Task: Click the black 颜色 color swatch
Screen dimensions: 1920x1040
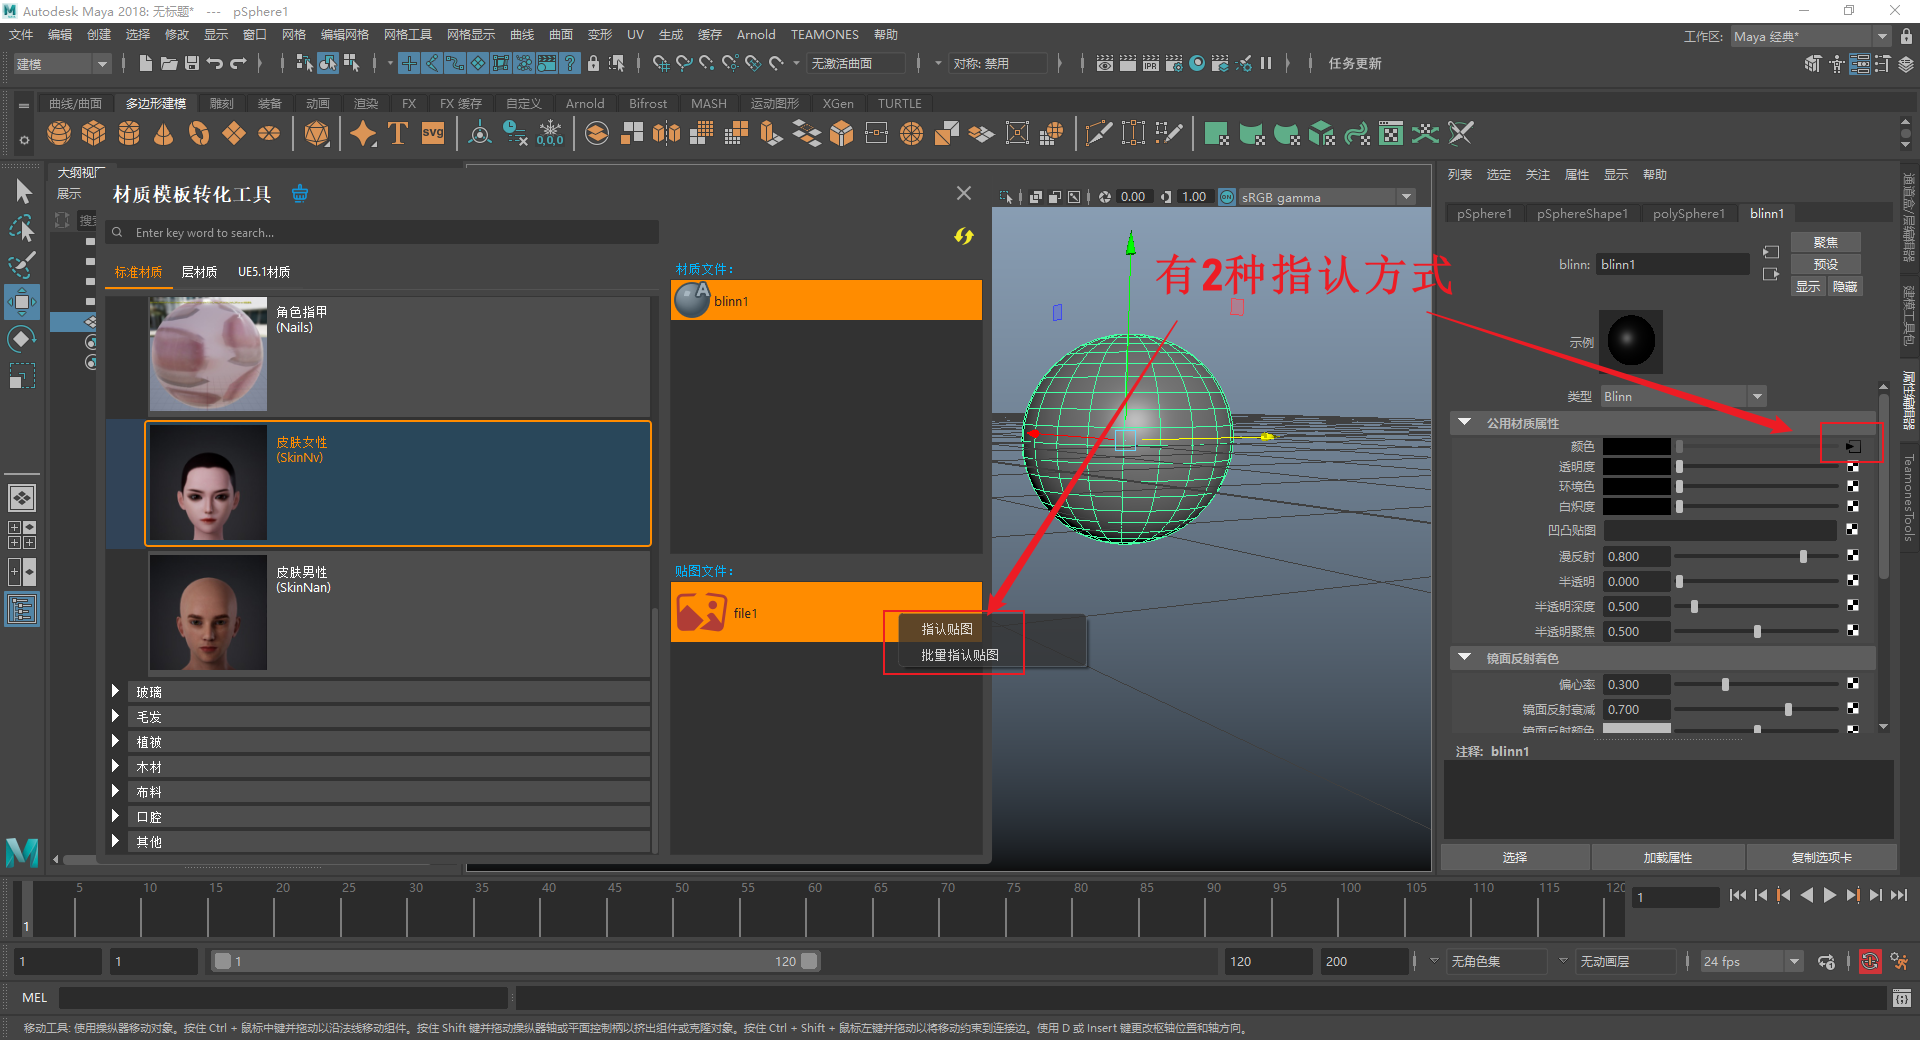Action: tap(1636, 447)
